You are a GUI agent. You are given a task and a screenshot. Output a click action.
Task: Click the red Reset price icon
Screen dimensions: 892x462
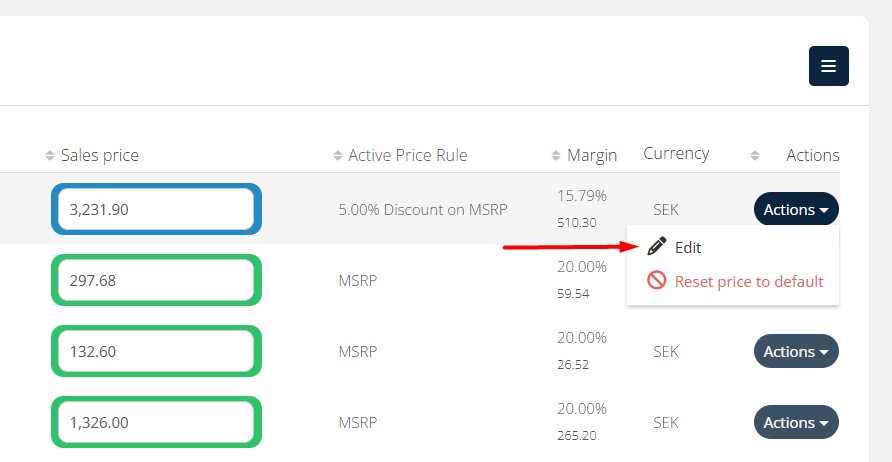pos(657,281)
